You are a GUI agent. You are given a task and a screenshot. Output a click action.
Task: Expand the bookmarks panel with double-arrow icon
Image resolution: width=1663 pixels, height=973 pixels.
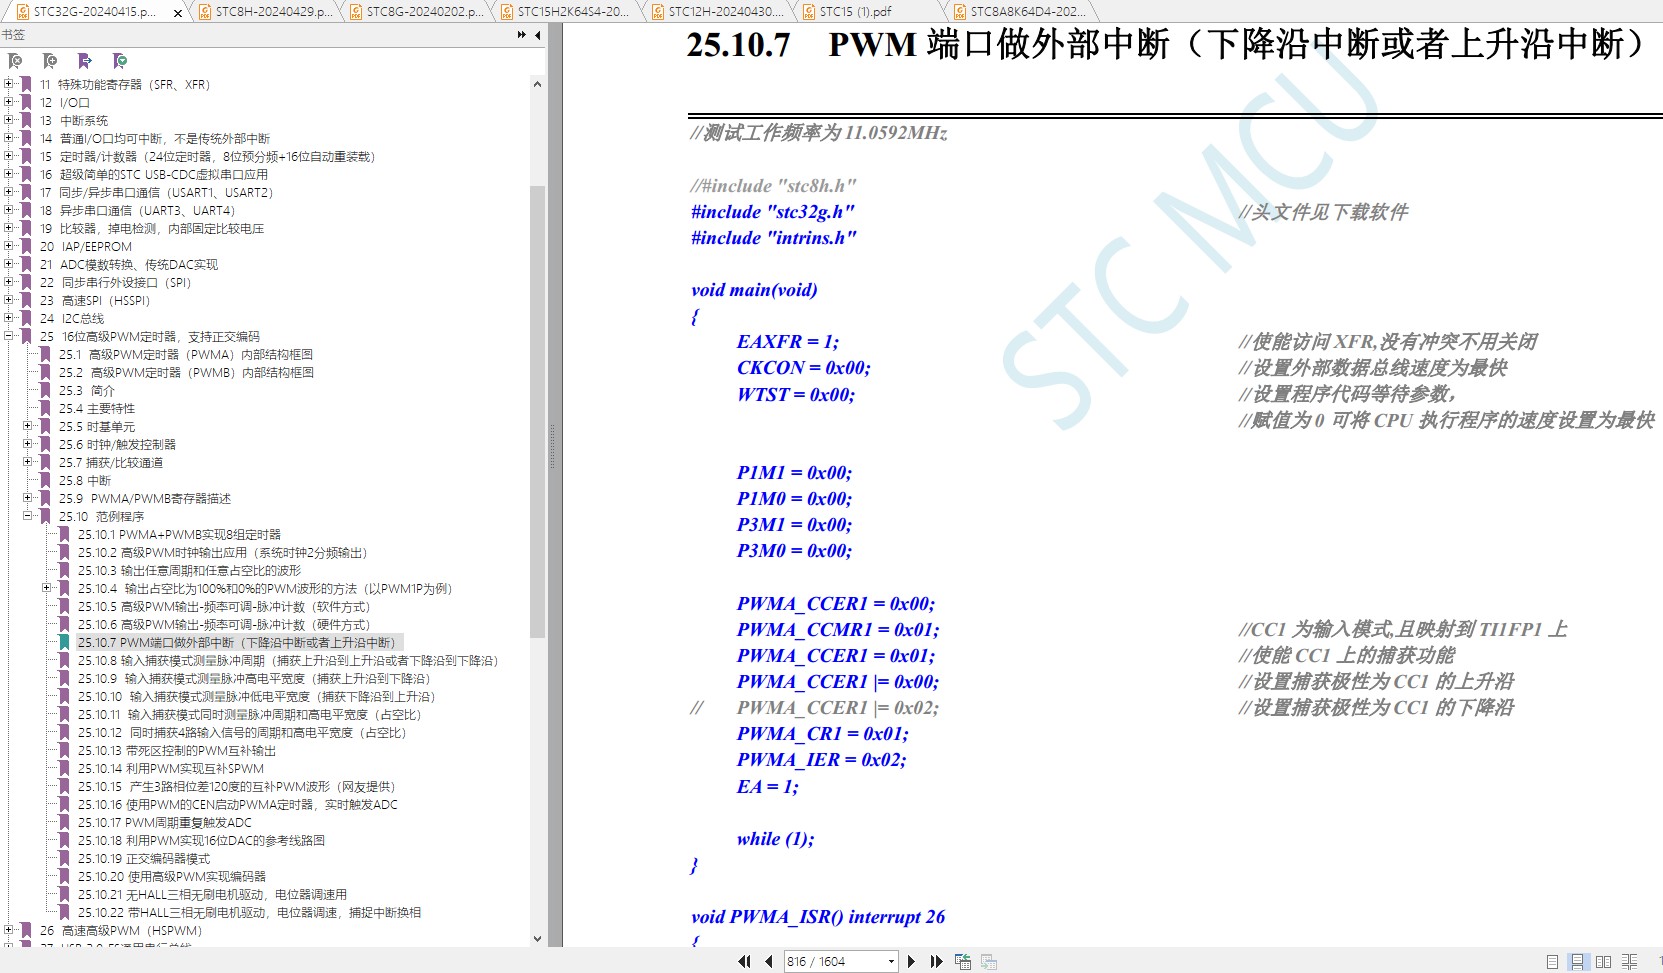(522, 35)
